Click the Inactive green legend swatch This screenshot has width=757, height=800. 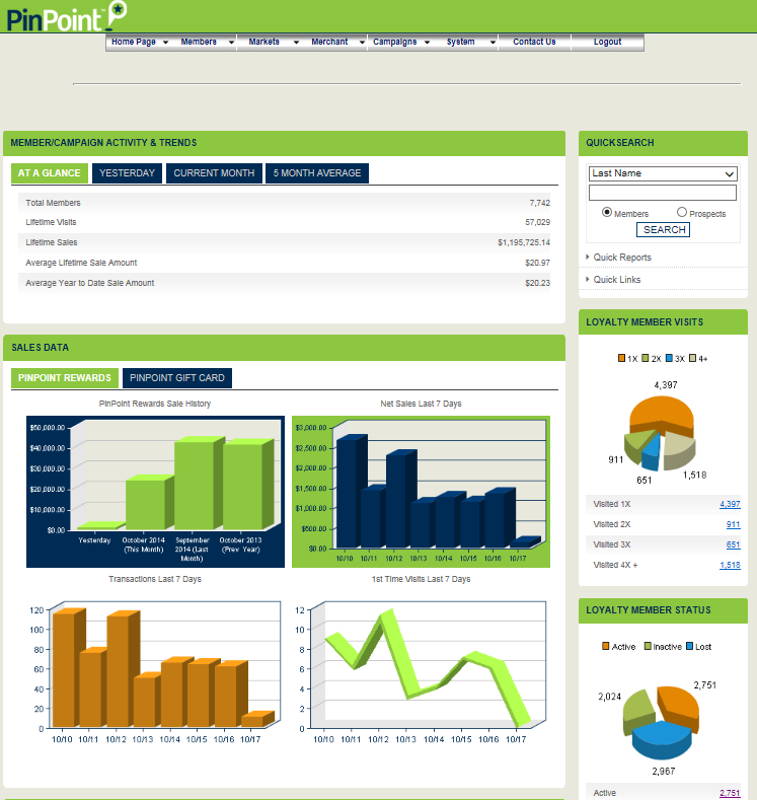(647, 646)
